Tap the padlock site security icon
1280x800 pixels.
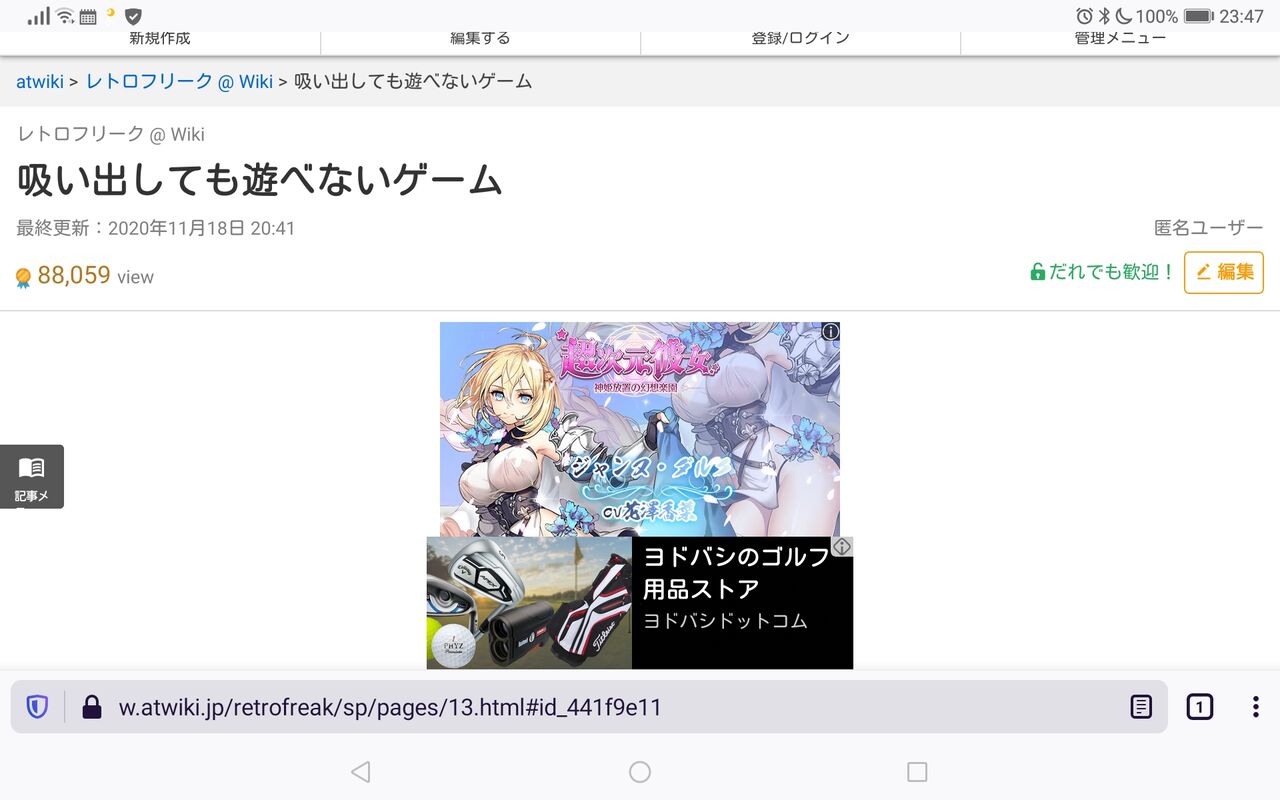pyautogui.click(x=92, y=708)
